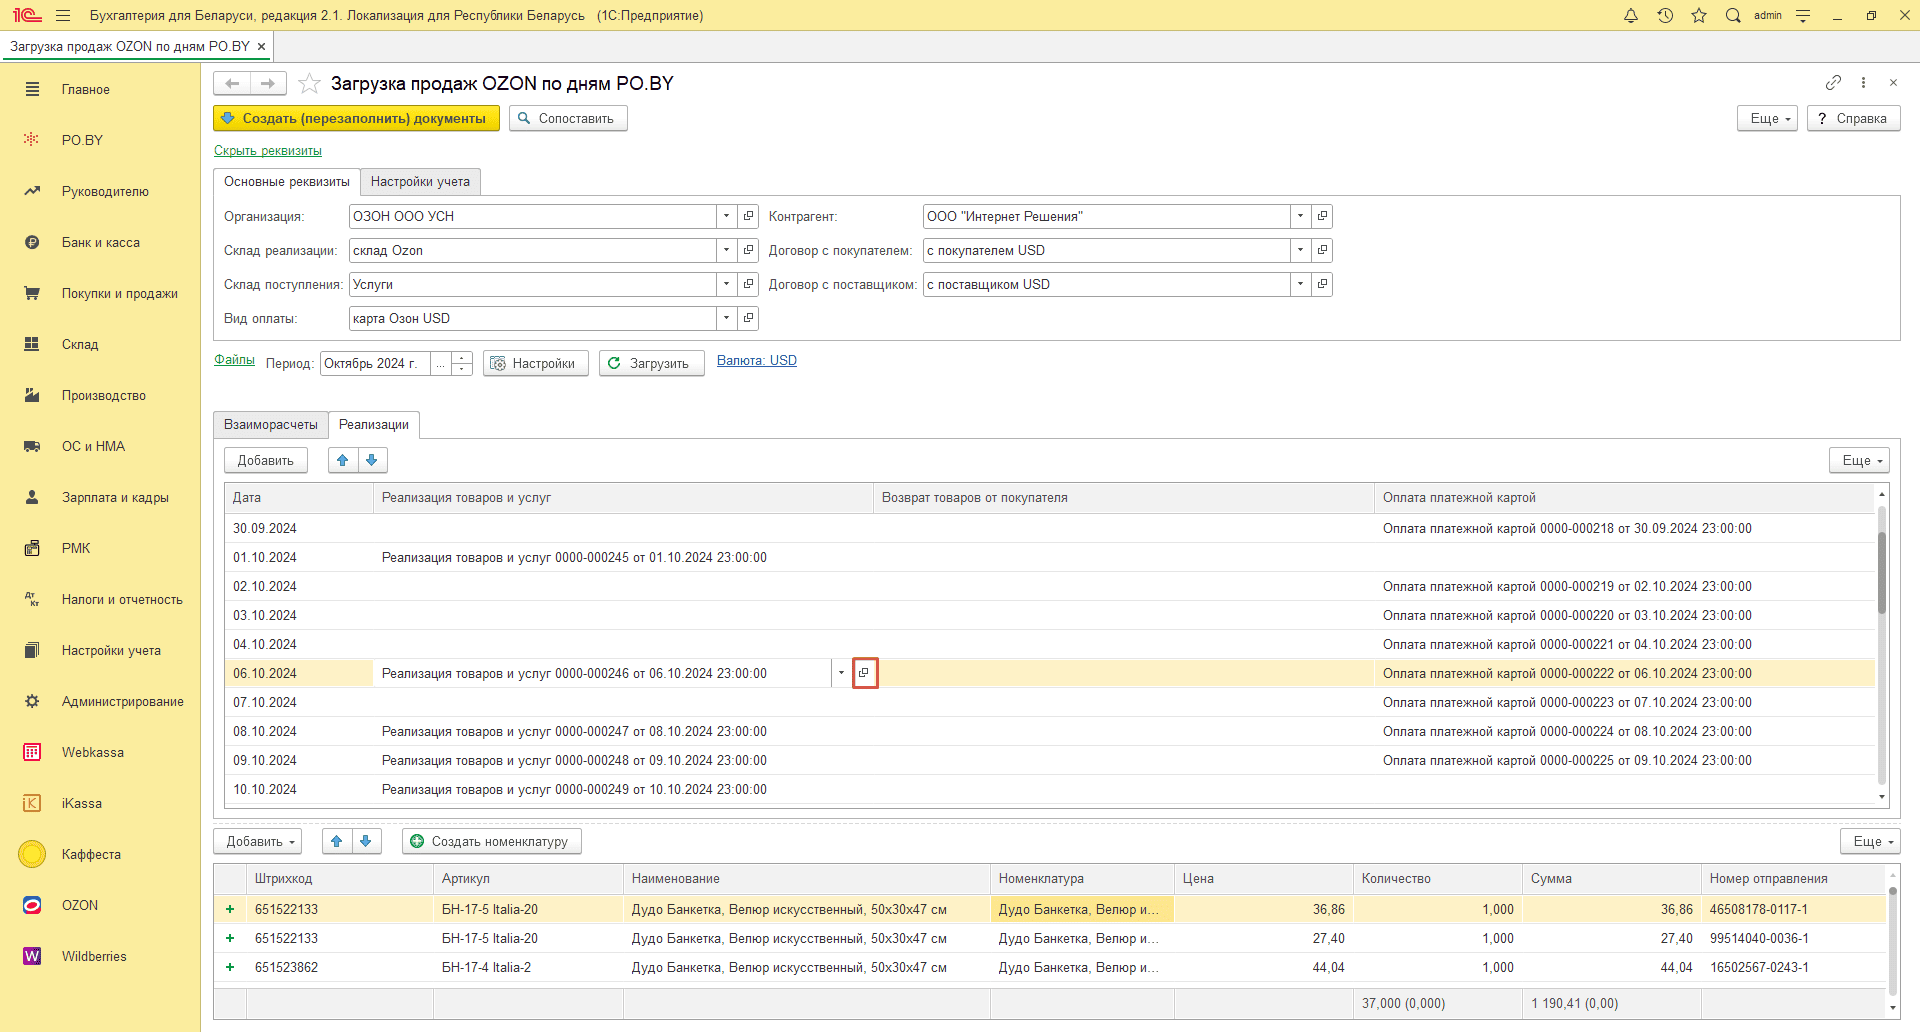Click Создать номенклатуру button

pyautogui.click(x=492, y=841)
